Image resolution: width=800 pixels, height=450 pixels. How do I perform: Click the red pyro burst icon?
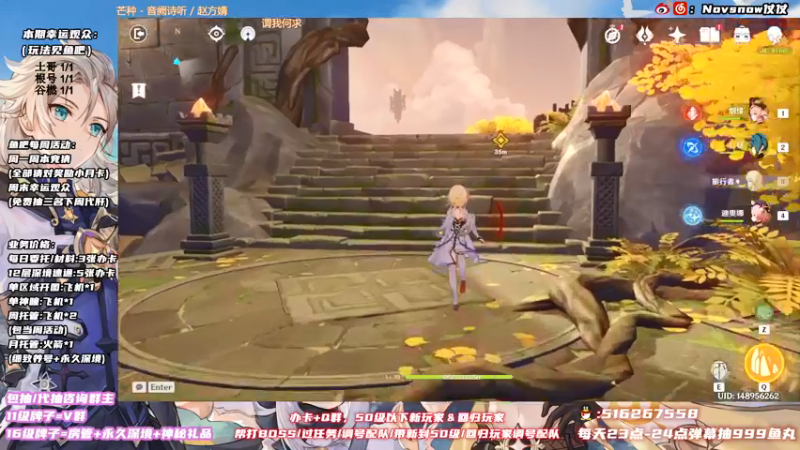(692, 113)
